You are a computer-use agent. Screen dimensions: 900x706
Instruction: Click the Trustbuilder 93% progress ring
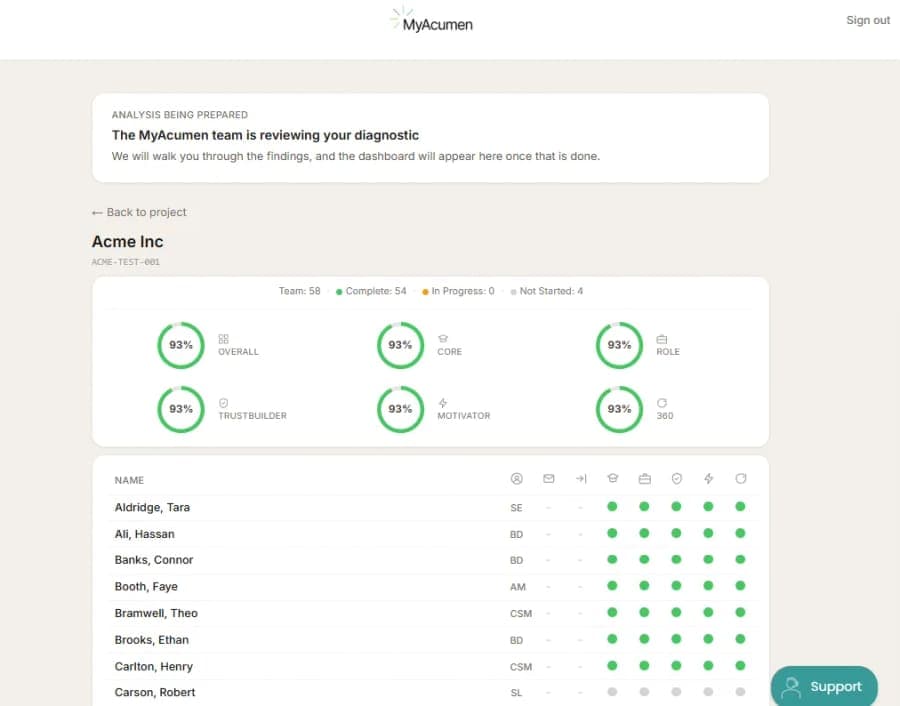(181, 409)
